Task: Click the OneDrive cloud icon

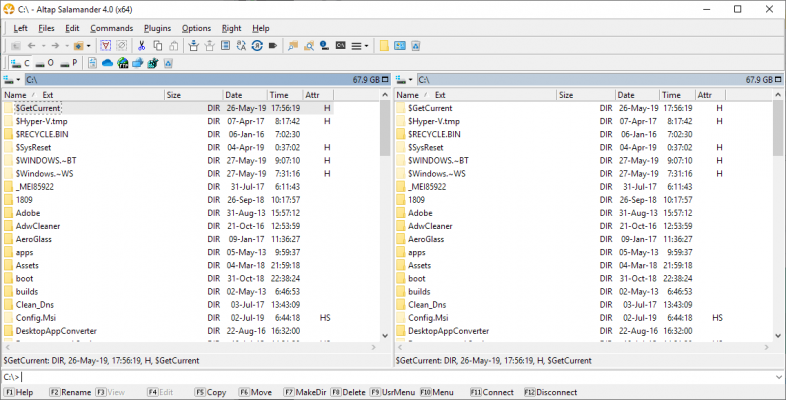Action: [107, 63]
